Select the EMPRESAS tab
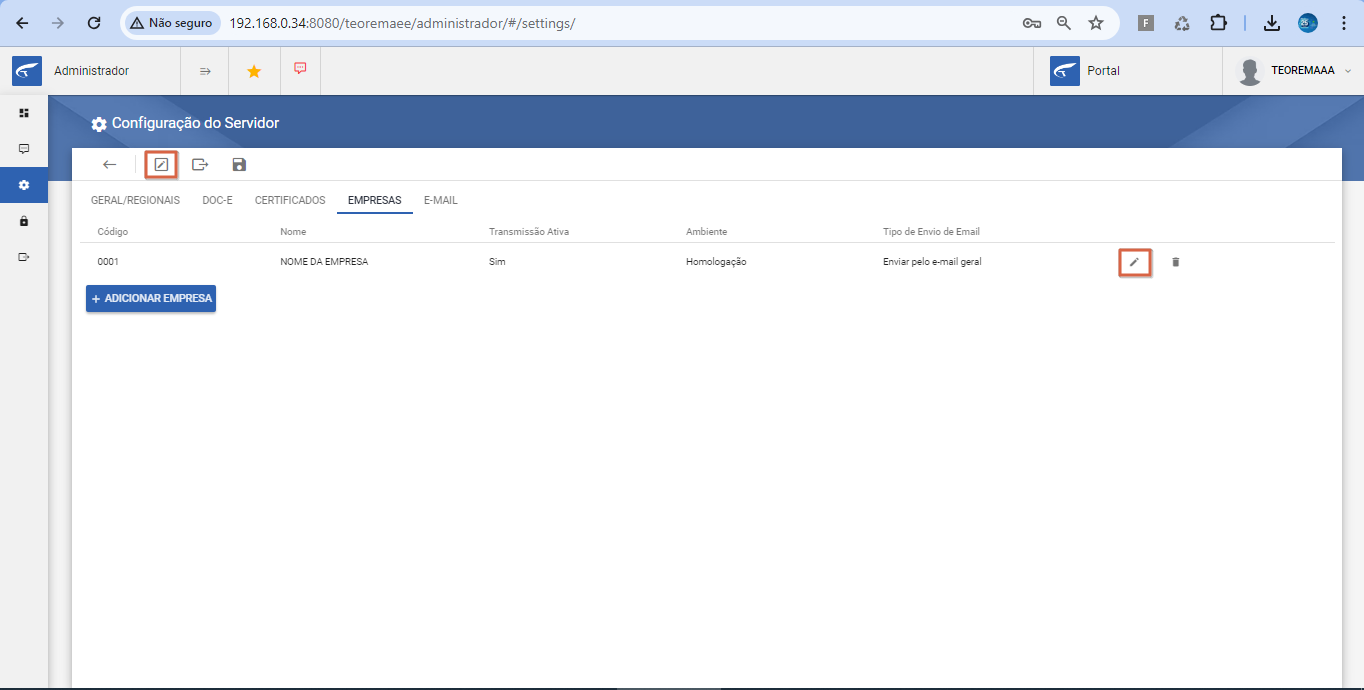1364x690 pixels. [375, 200]
